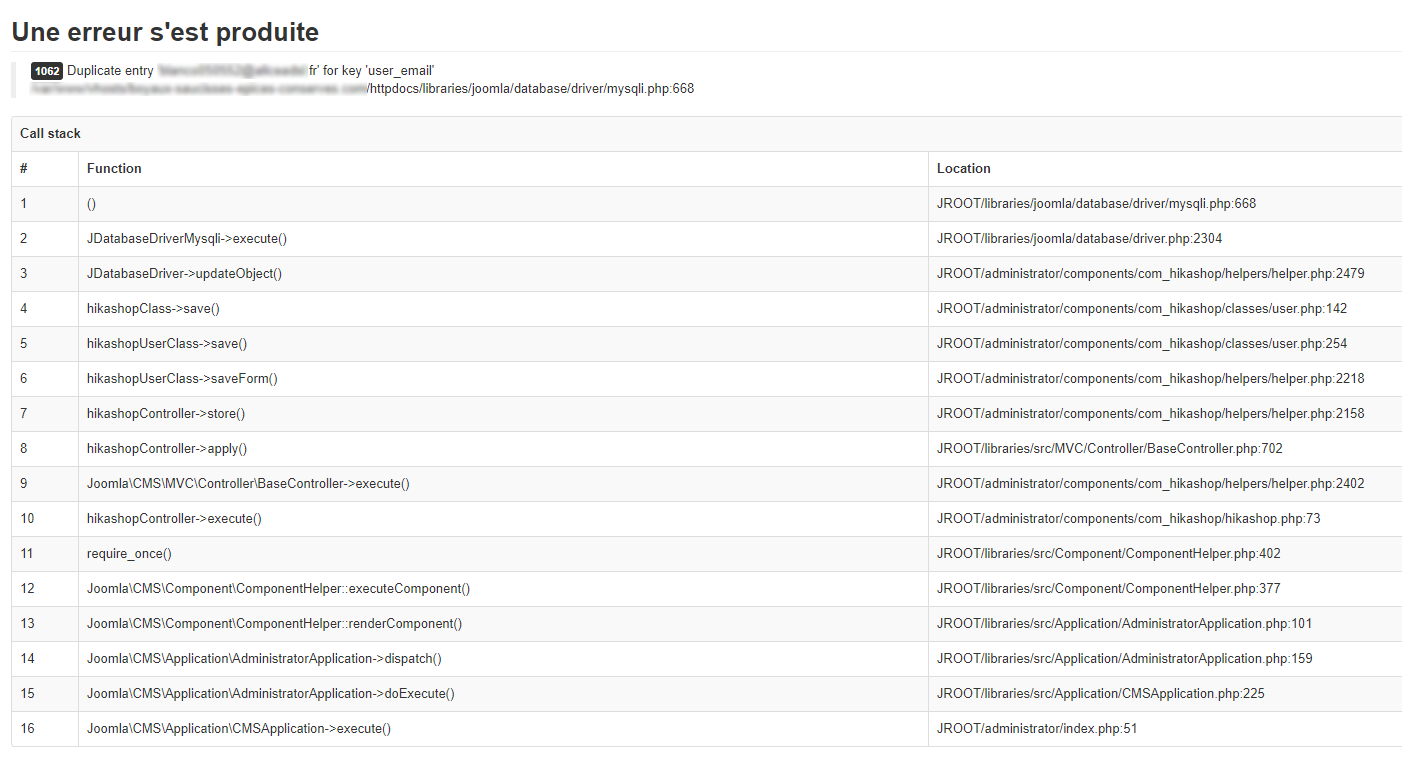Click the "Une erreur s'est produite" heading

click(165, 32)
